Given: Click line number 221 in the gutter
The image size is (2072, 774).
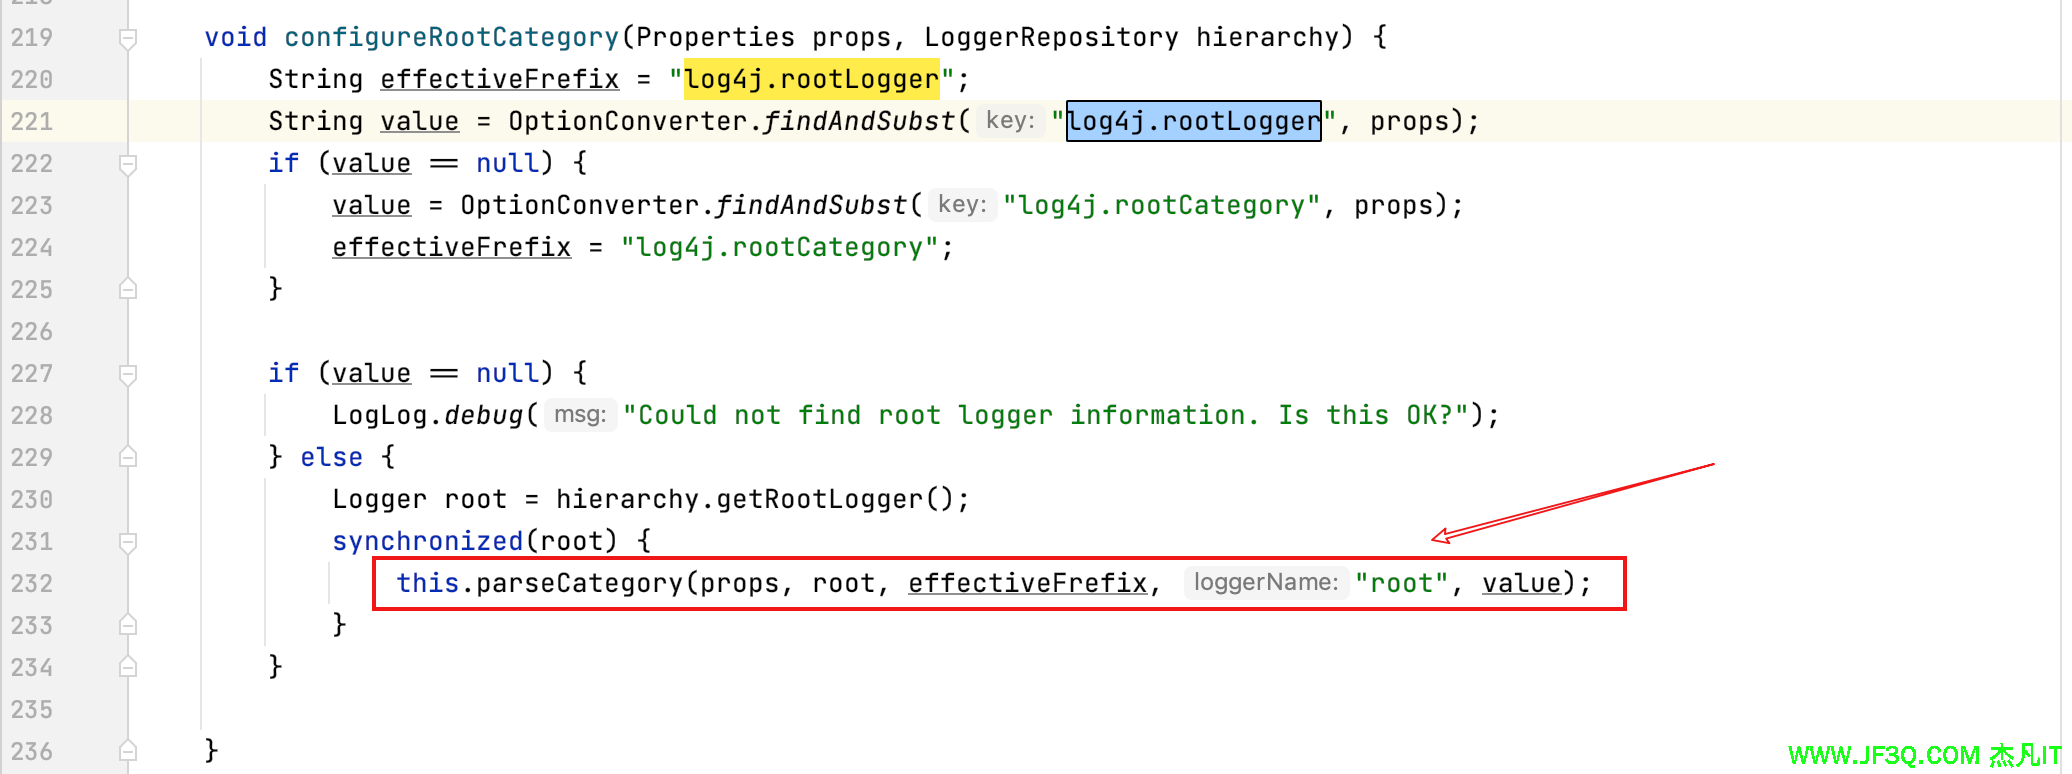Looking at the screenshot, I should pos(32,122).
